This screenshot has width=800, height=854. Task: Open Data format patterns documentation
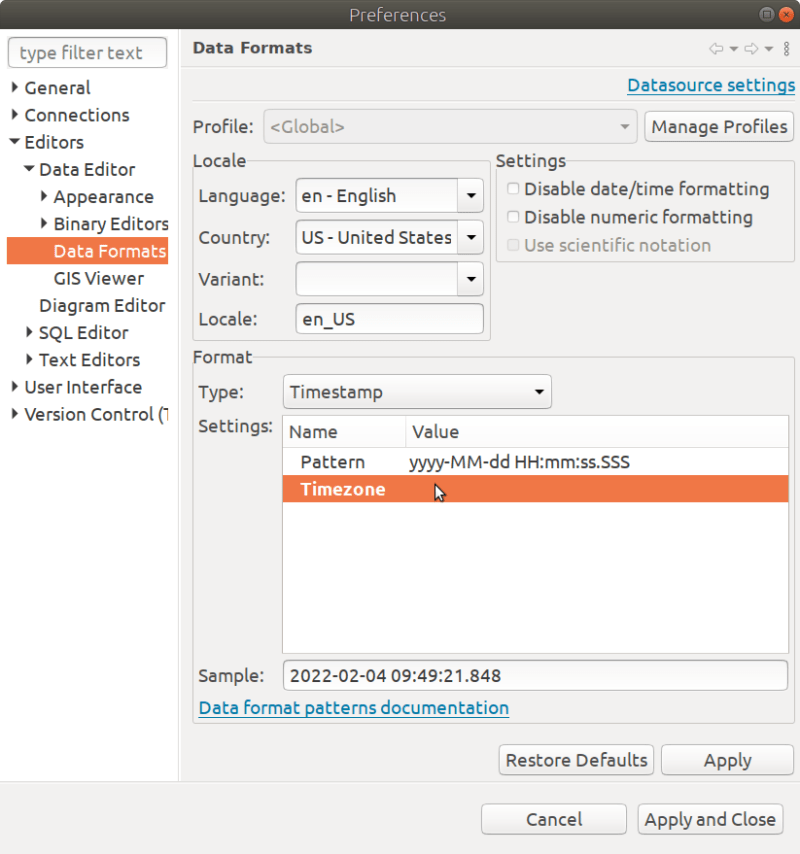(353, 707)
